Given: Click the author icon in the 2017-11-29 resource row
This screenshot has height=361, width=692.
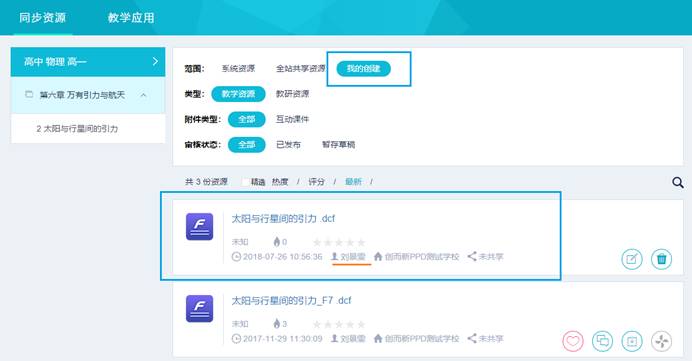Looking at the screenshot, I should click(335, 338).
